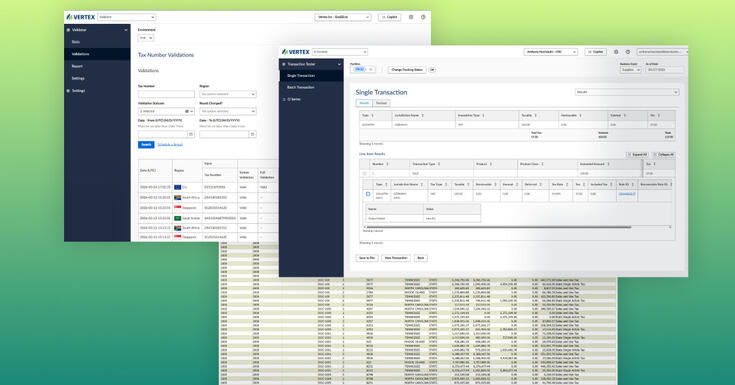Screen dimensions: 735x385
Task: Open the Result Changed dropdown
Action: (228, 111)
